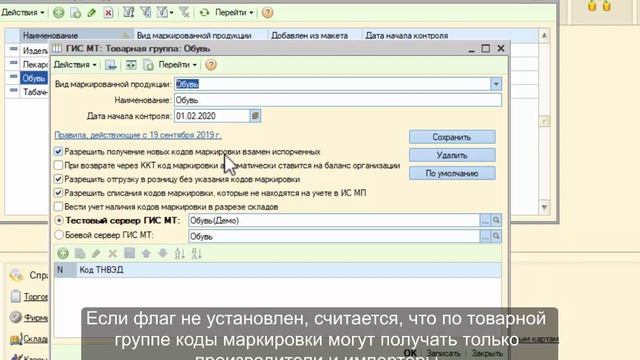
Task: Click the copy row icon above the Код ТНВЭД table
Action: 80,253
